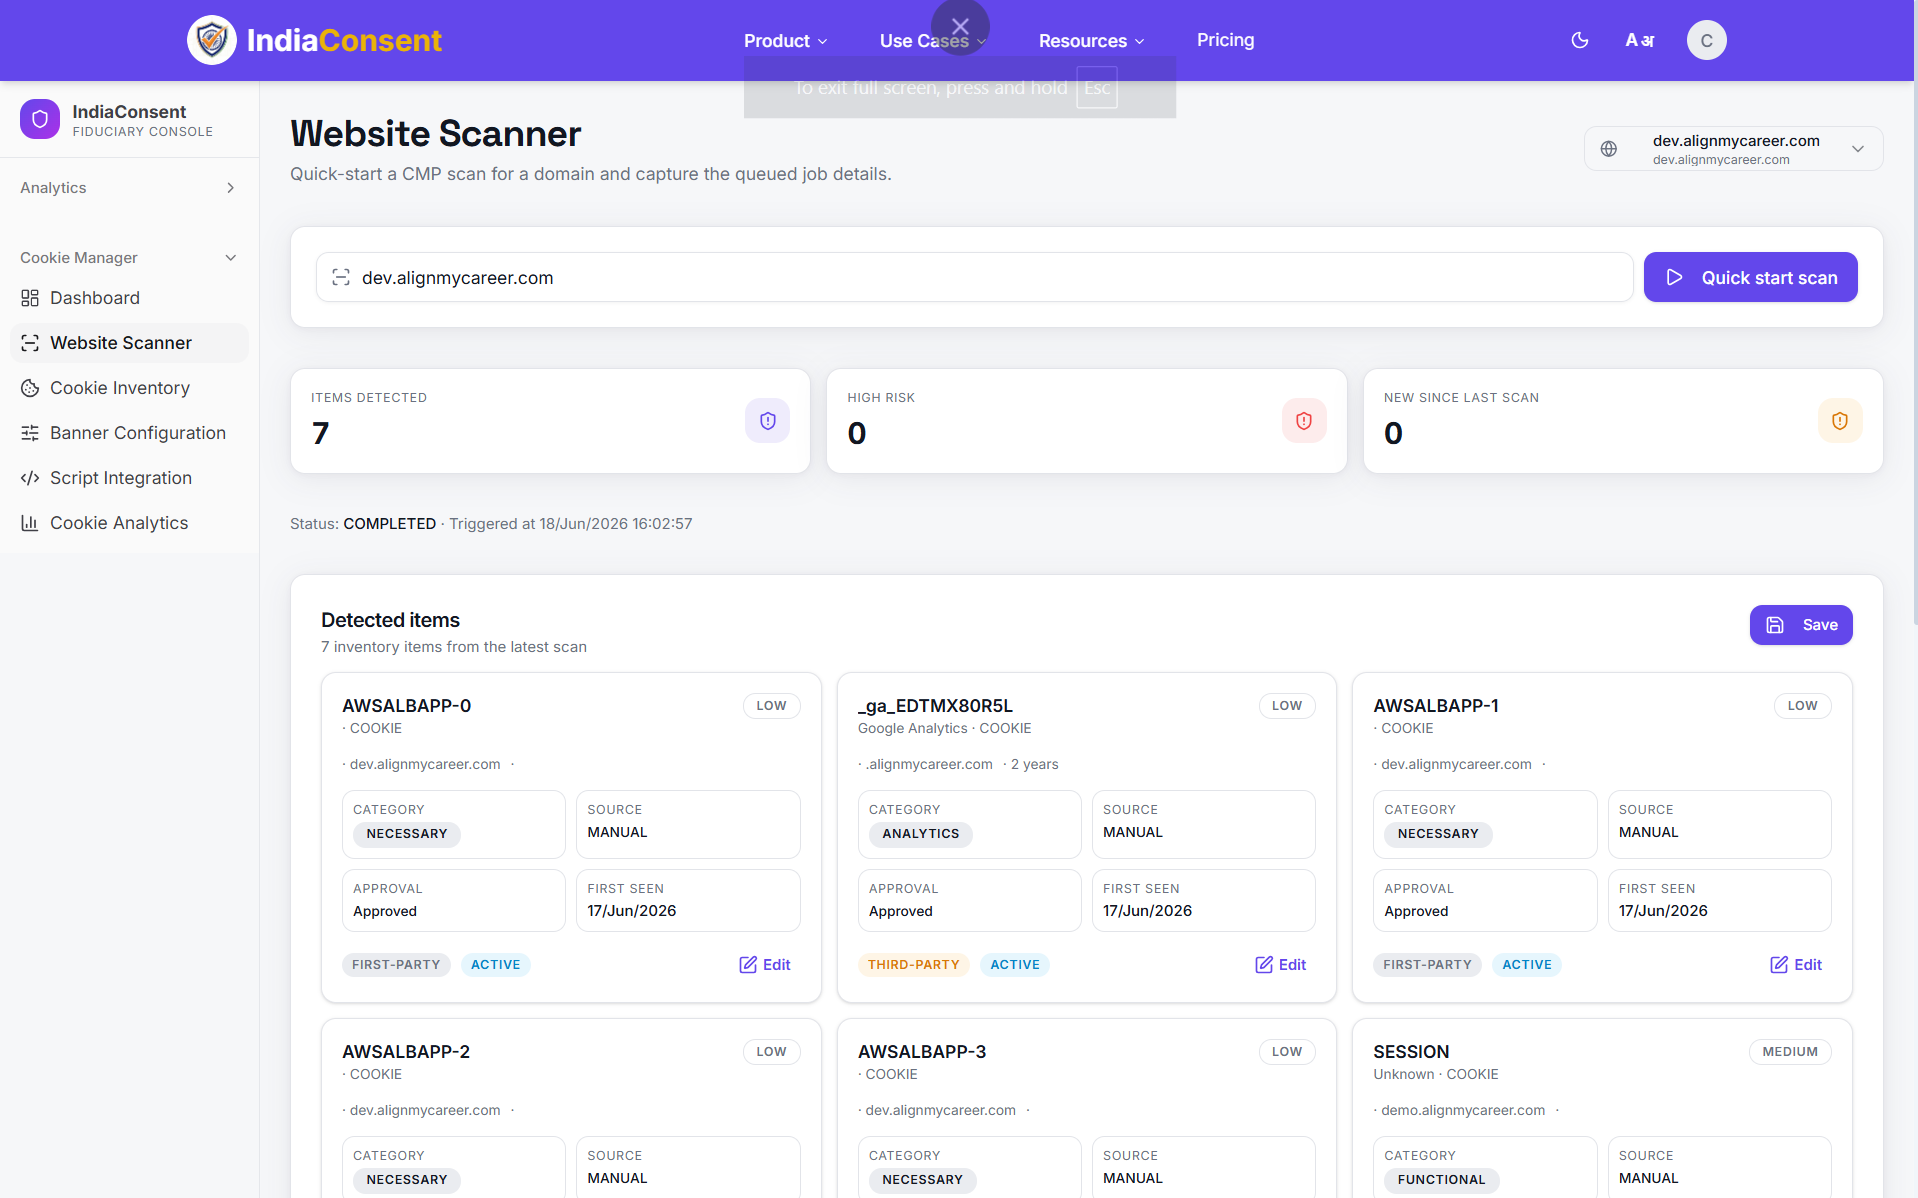Screen dimensions: 1918x1198
Task: Click the ACTIVE tag on AWSALBAPP-1
Action: (1527, 965)
